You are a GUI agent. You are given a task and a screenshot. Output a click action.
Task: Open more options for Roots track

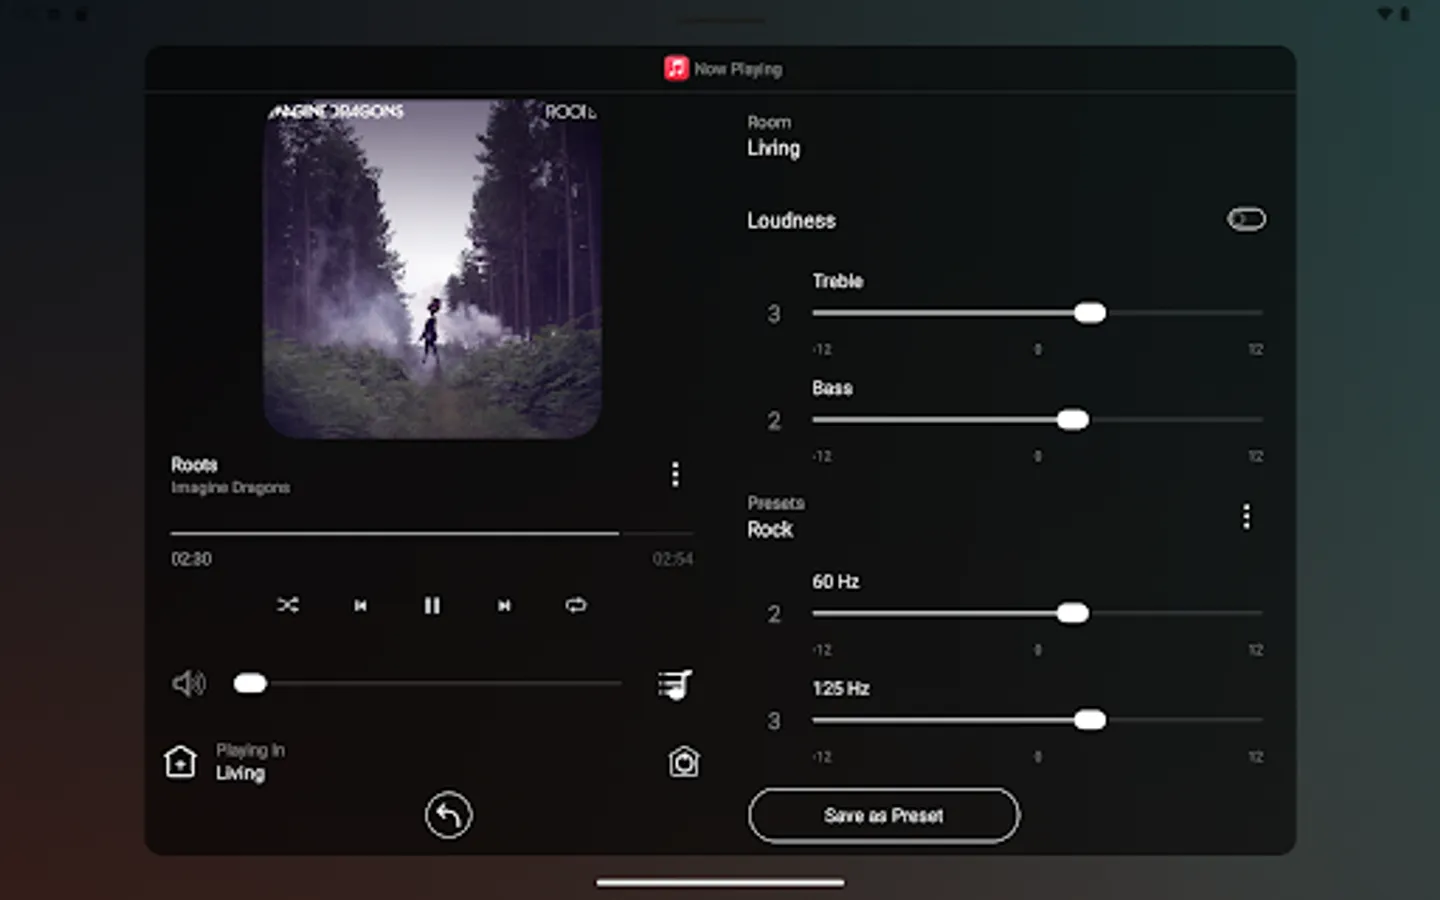coord(676,474)
